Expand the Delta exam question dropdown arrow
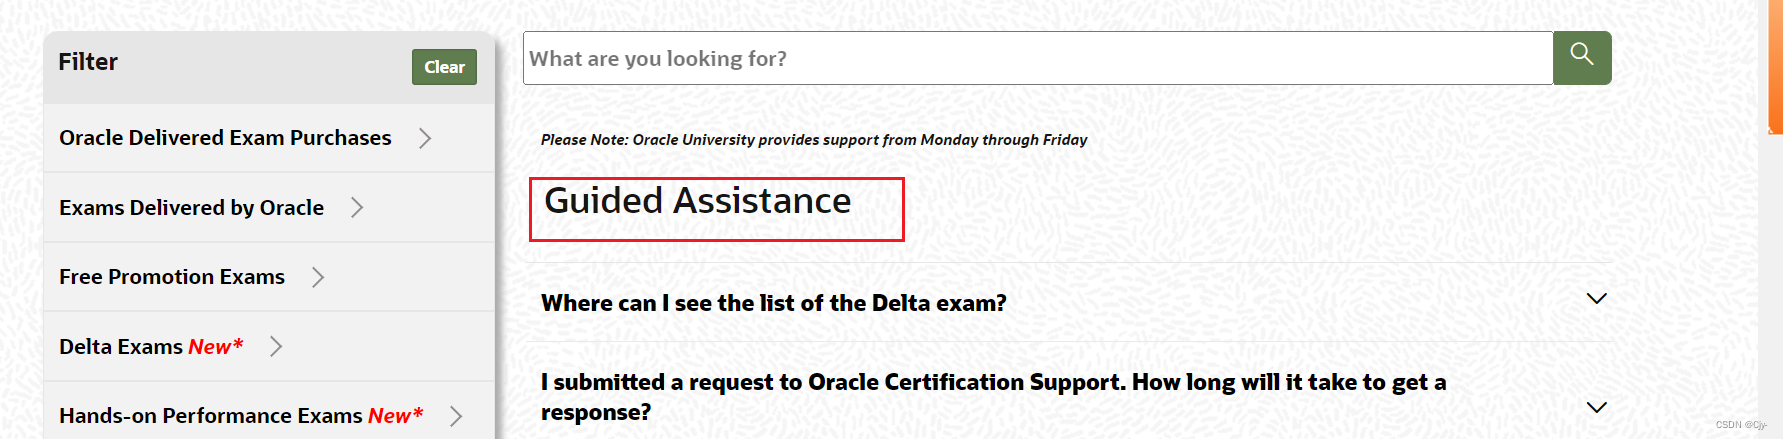Image resolution: width=1783 pixels, height=439 pixels. pyautogui.click(x=1596, y=299)
